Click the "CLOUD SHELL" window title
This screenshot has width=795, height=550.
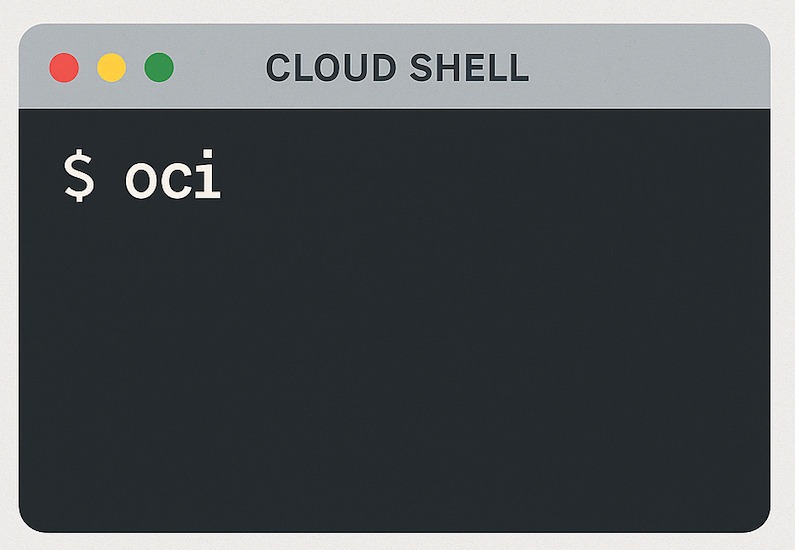coord(397,68)
